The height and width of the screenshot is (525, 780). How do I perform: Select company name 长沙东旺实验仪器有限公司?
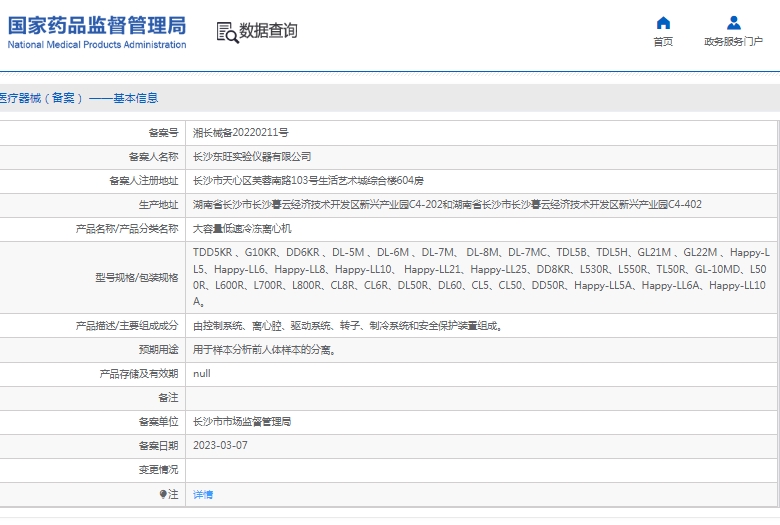[252, 157]
